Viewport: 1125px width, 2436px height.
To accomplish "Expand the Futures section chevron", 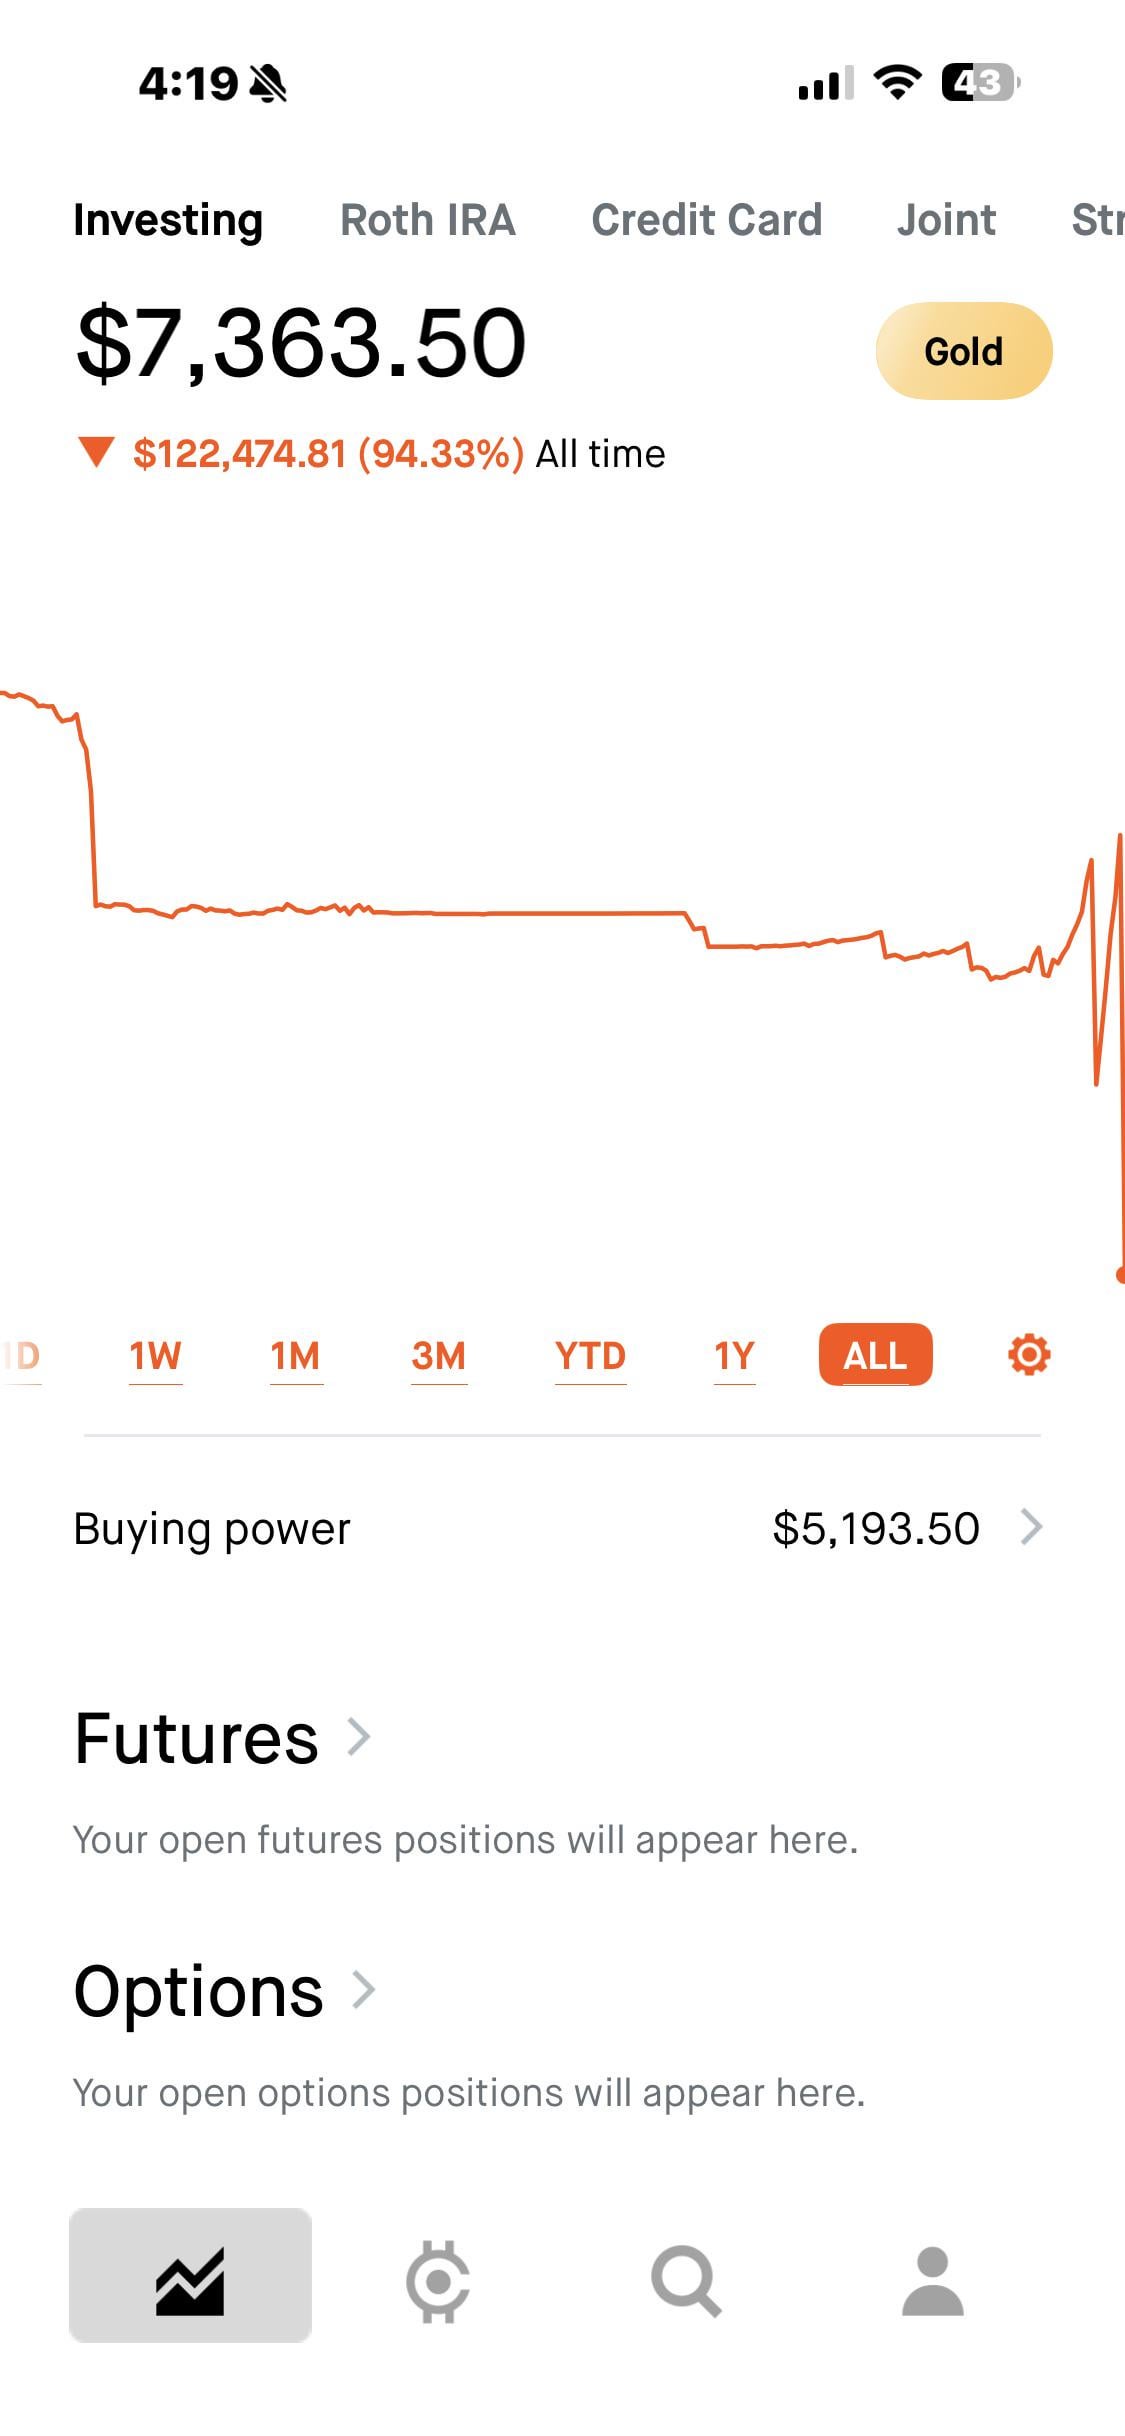I will point(359,1737).
